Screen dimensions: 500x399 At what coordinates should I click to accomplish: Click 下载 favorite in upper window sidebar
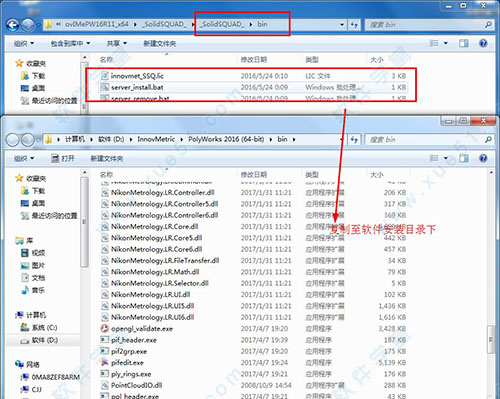point(33,76)
